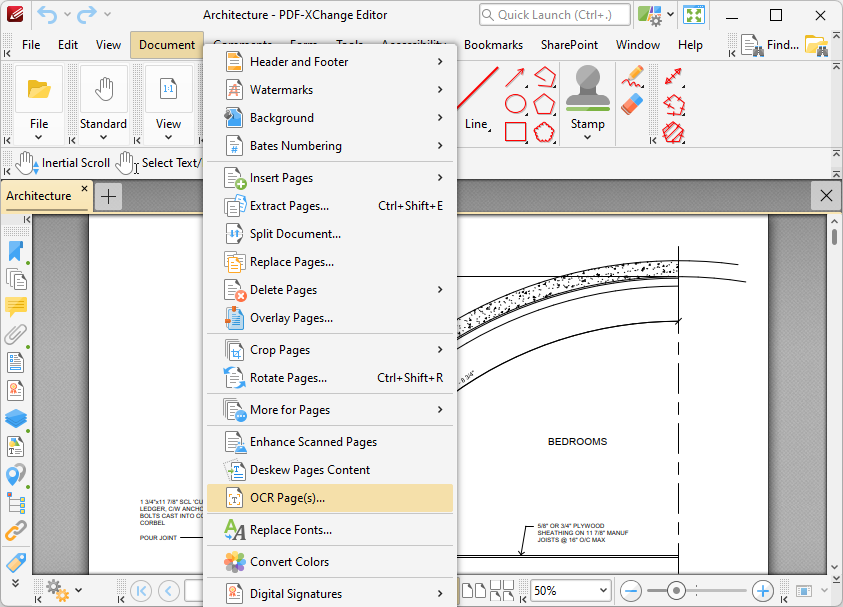Open the Attachments pane
The width and height of the screenshot is (843, 607).
click(15, 334)
